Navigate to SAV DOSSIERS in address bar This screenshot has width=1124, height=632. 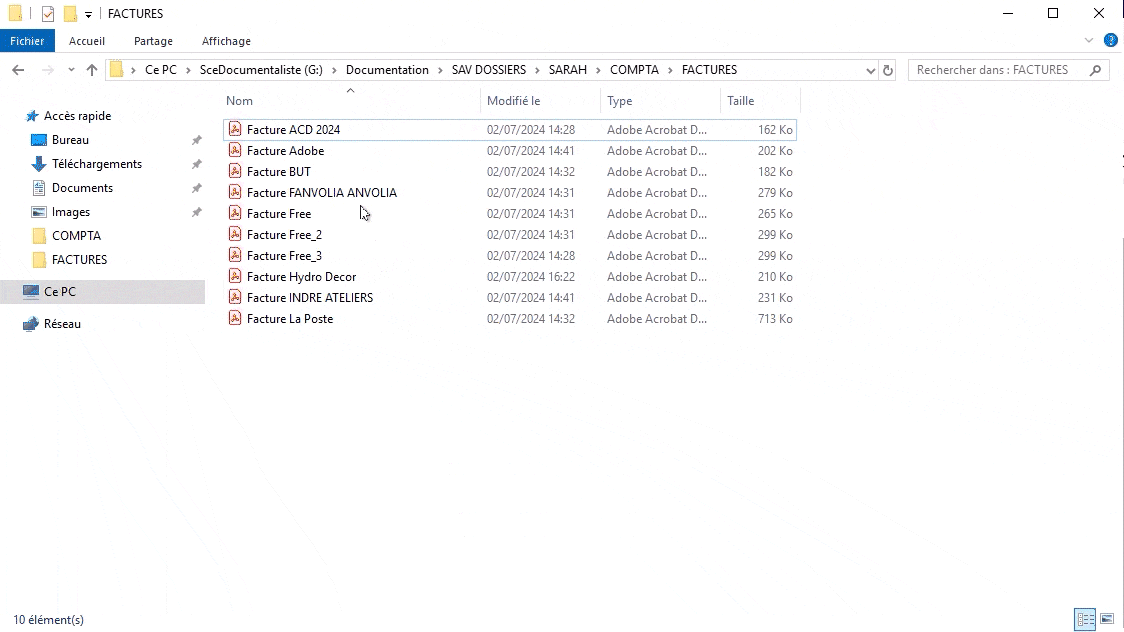[x=489, y=70]
